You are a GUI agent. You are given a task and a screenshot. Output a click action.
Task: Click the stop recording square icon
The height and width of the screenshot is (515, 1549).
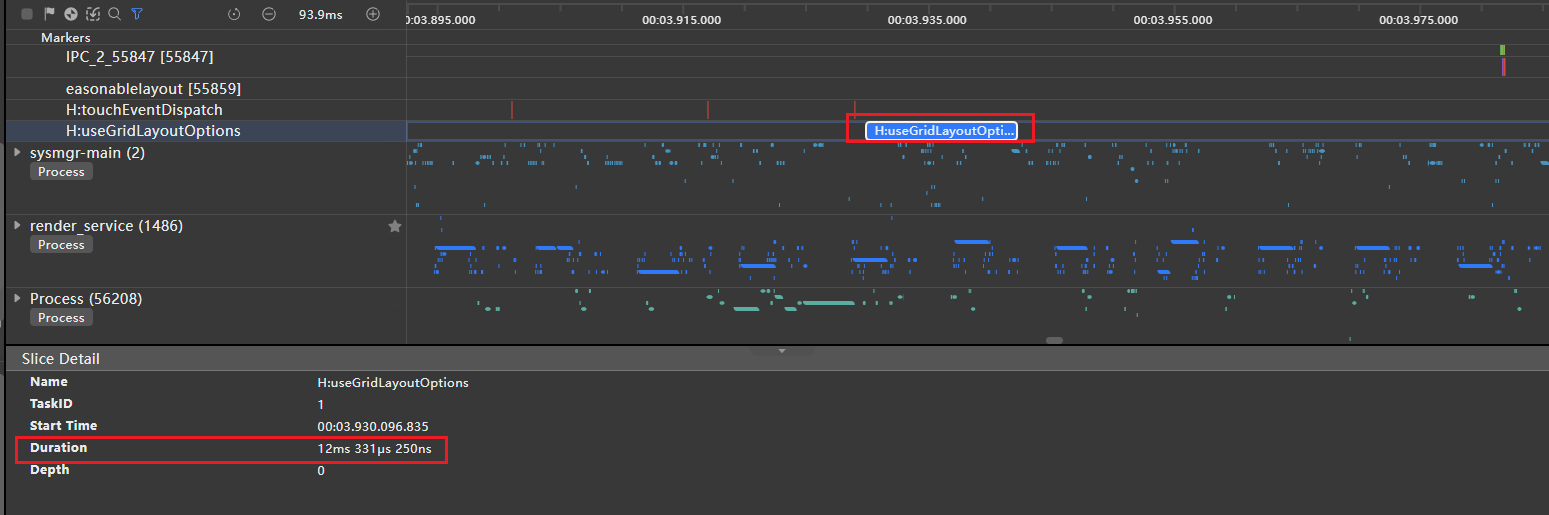tap(27, 14)
